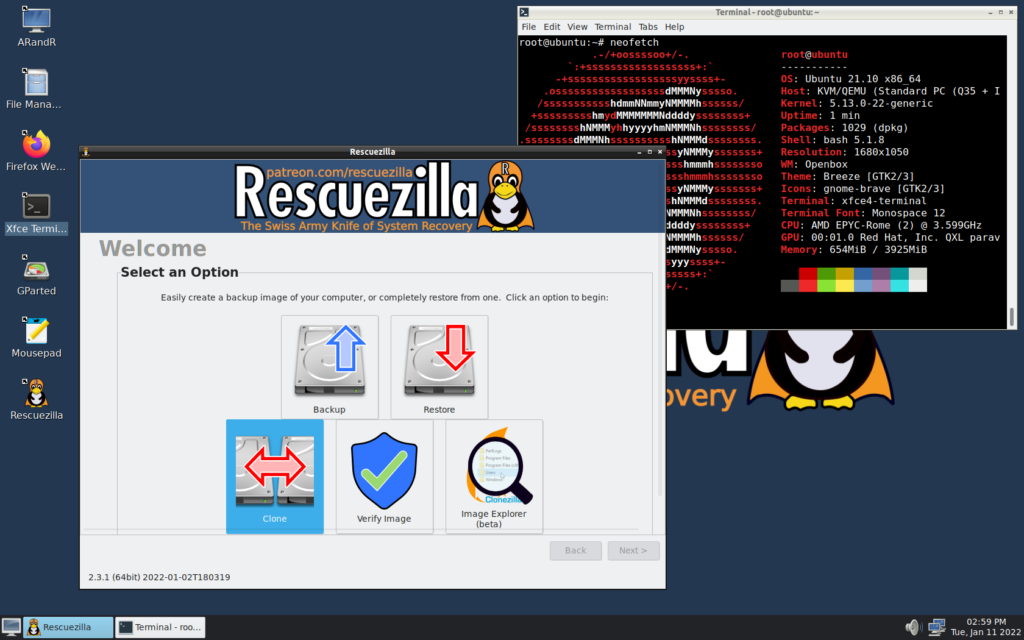Open GParted desktop icon
The width and height of the screenshot is (1024, 640).
tap(36, 272)
